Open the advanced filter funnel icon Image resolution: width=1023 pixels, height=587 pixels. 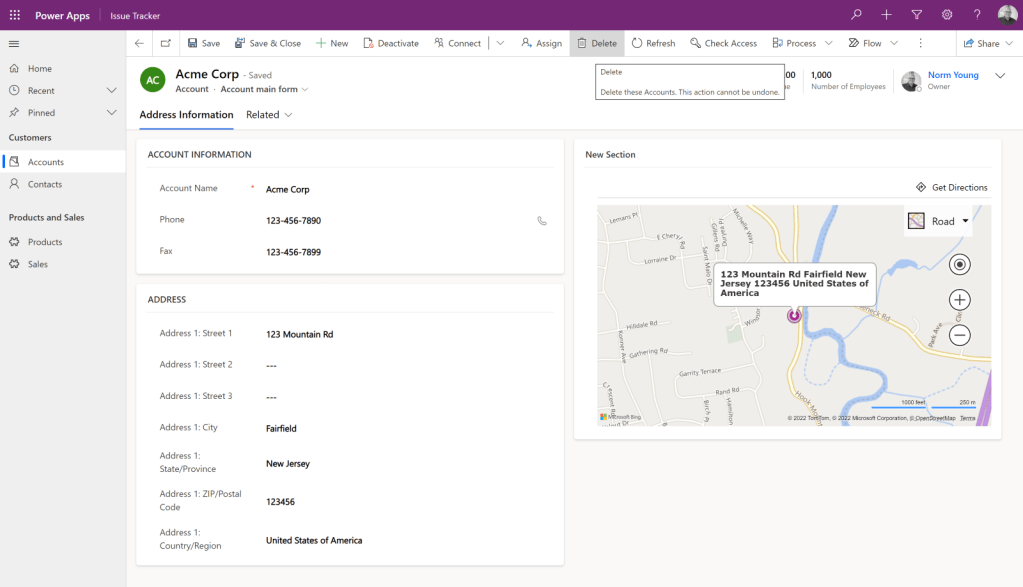916,15
